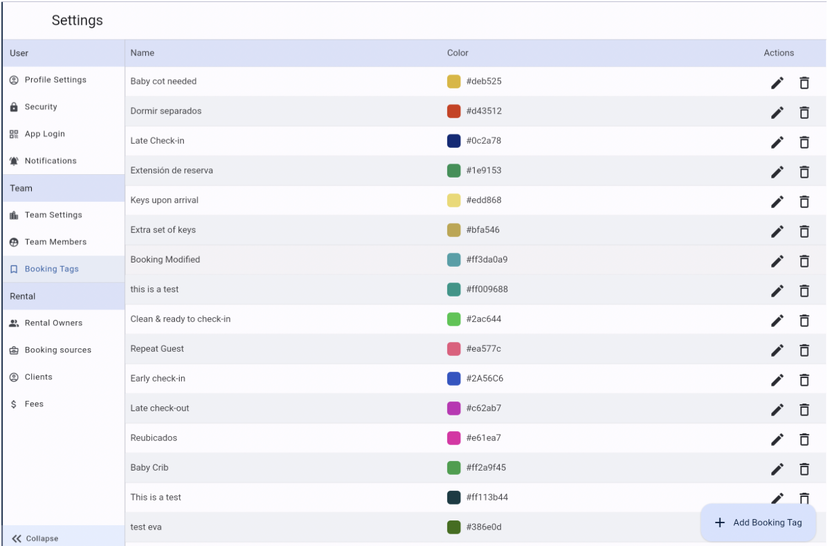Click the 'This is a test' name with #ff113b44
This screenshot has width=828, height=546.
[x=155, y=497]
